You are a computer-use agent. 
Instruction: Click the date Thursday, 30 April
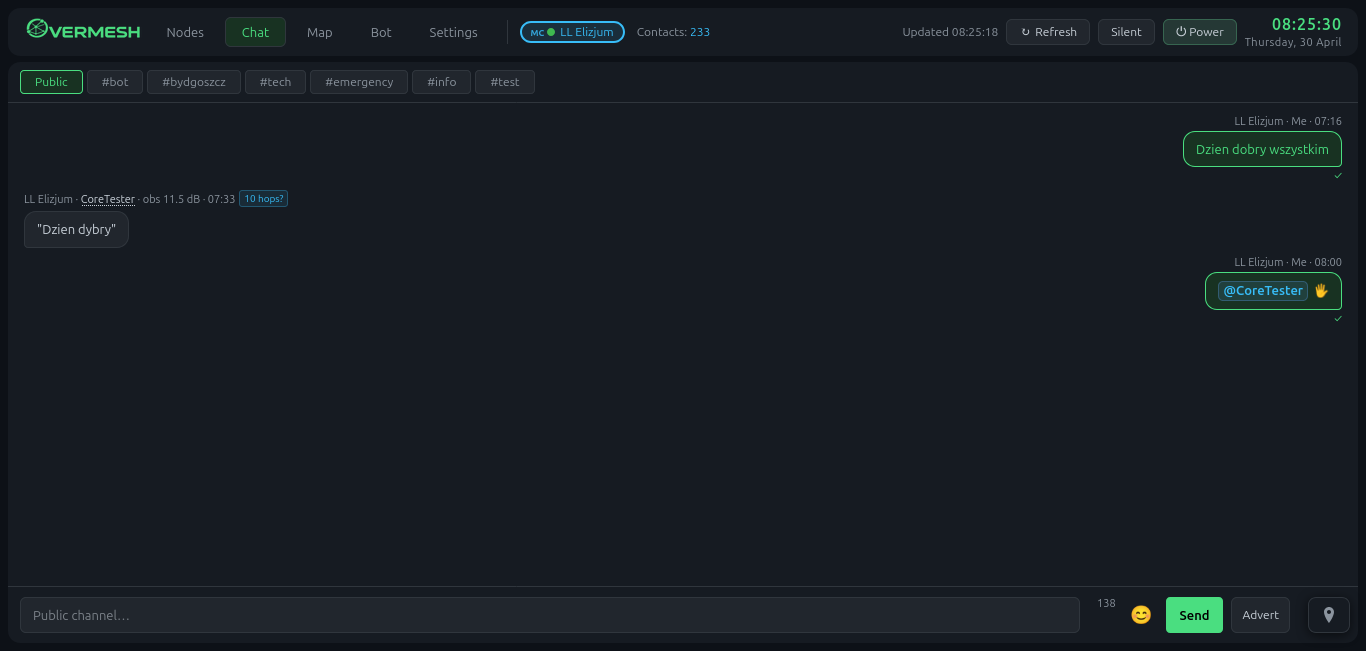[x=1293, y=43]
